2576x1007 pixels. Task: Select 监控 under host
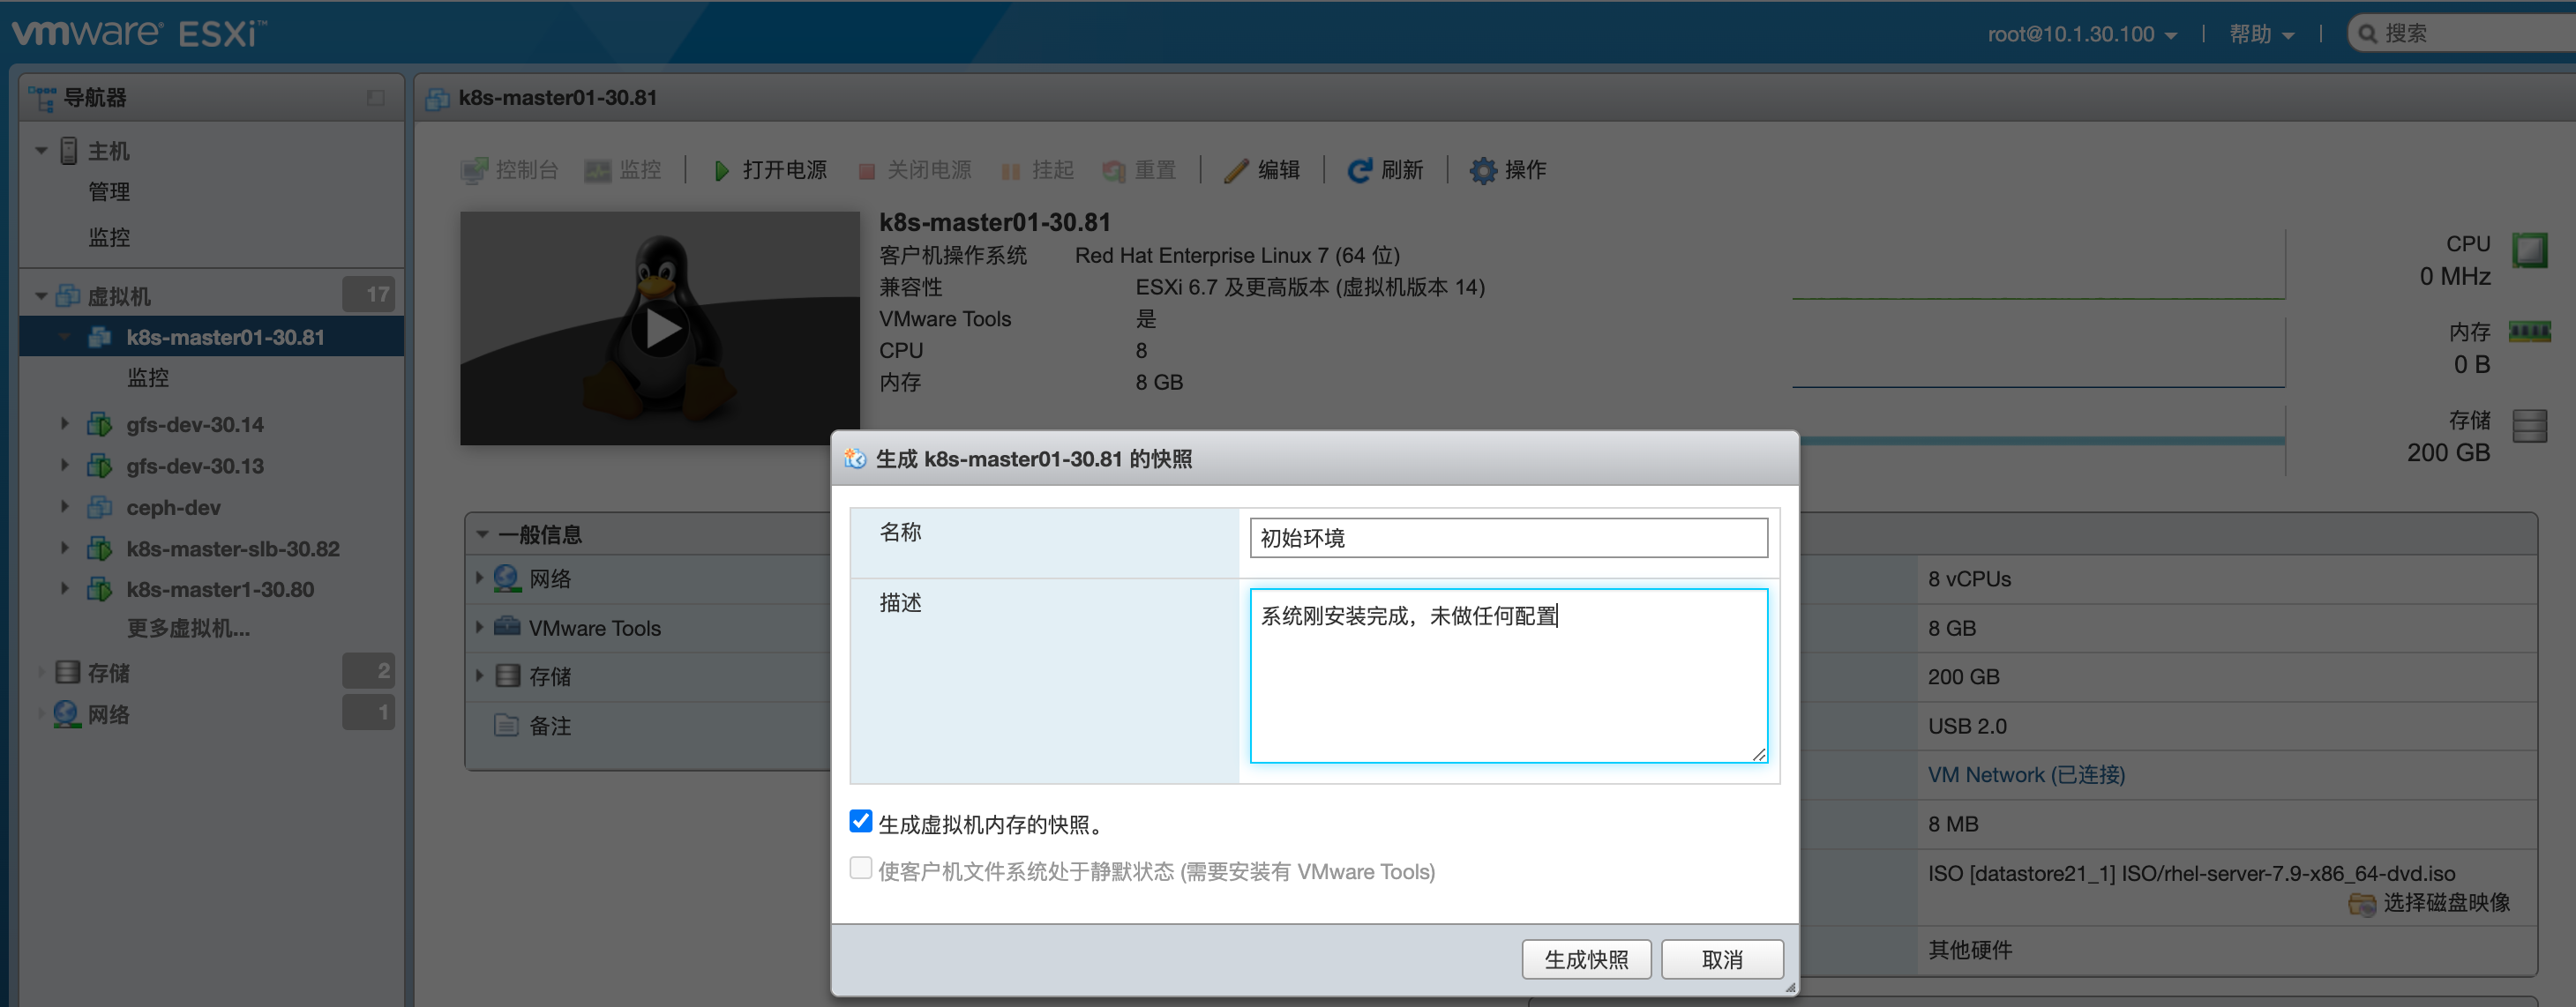pyautogui.click(x=109, y=238)
